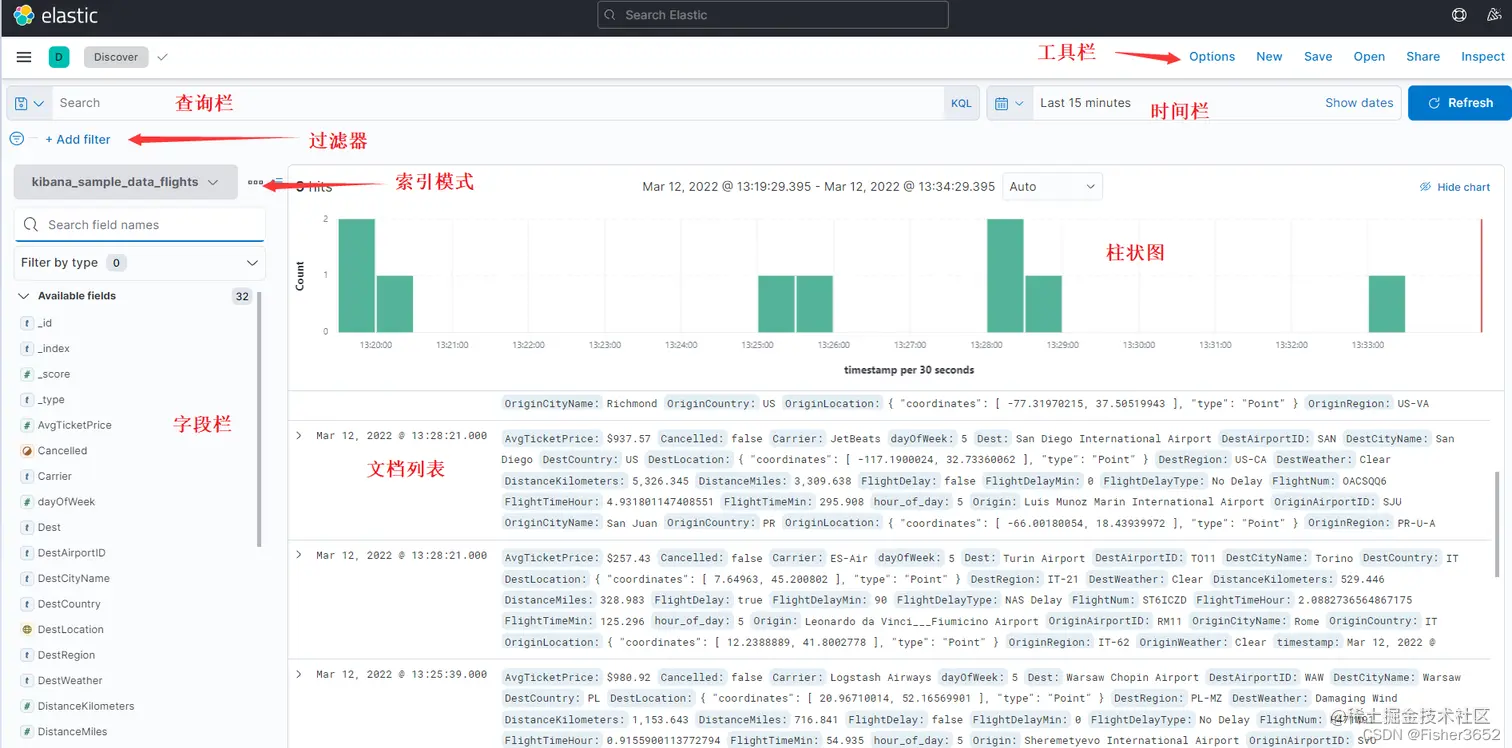
Task: Click the DestLocation geo point icon
Action: click(x=27, y=630)
